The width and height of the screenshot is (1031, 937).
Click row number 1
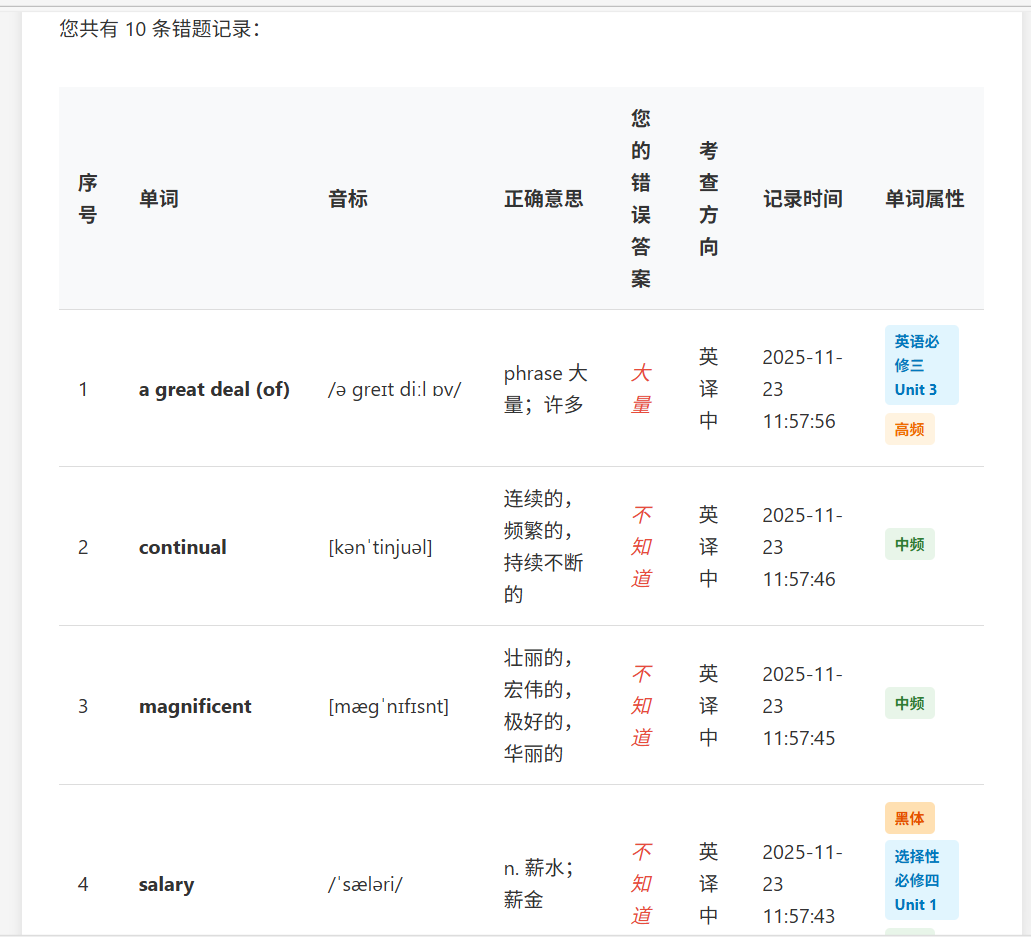pyautogui.click(x=83, y=389)
